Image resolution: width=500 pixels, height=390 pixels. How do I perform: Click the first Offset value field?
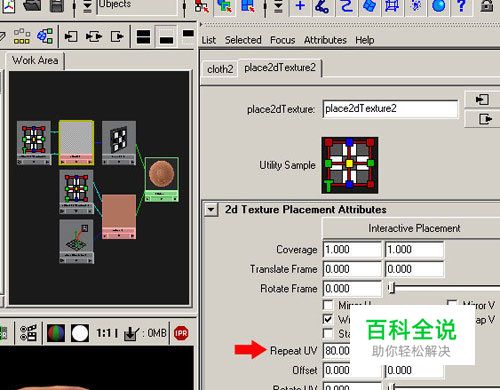pos(352,370)
